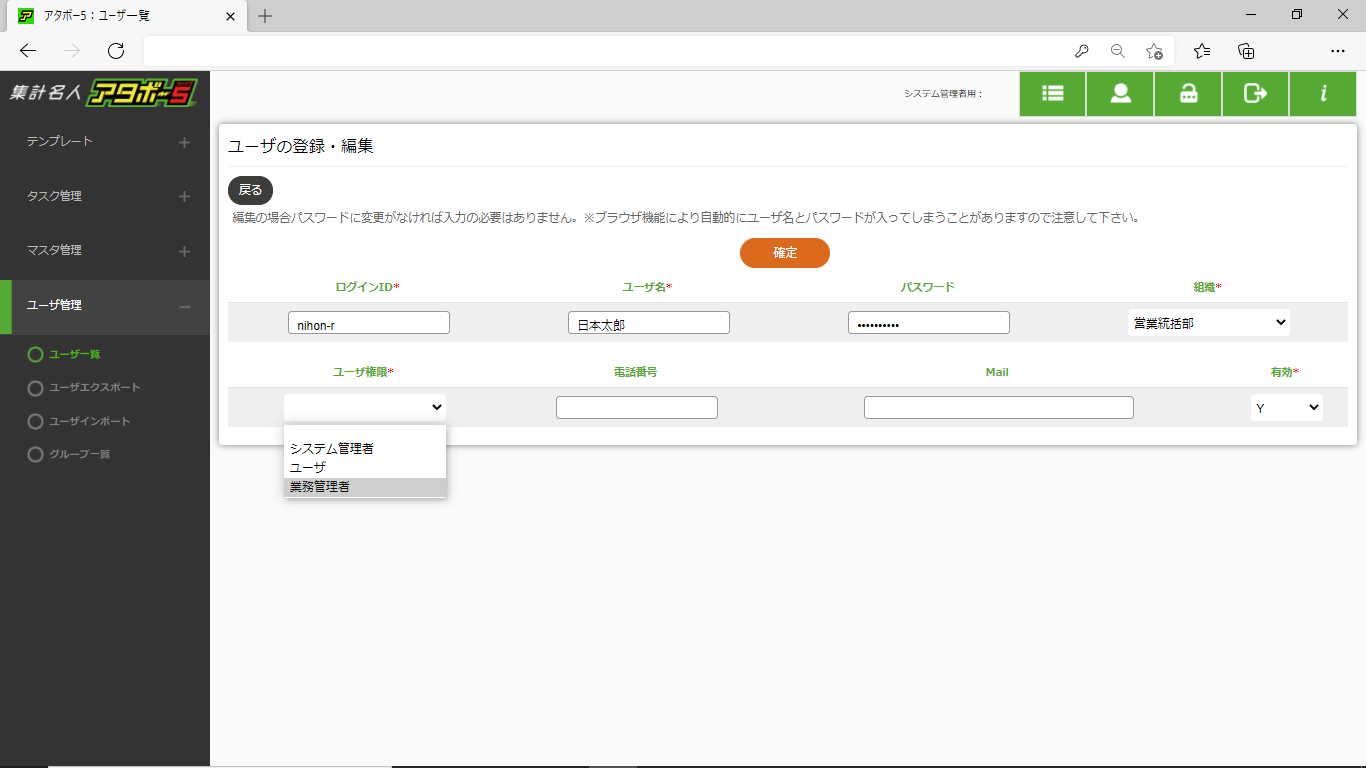Click the logout arrow icon in header
The image size is (1366, 768).
(1256, 94)
